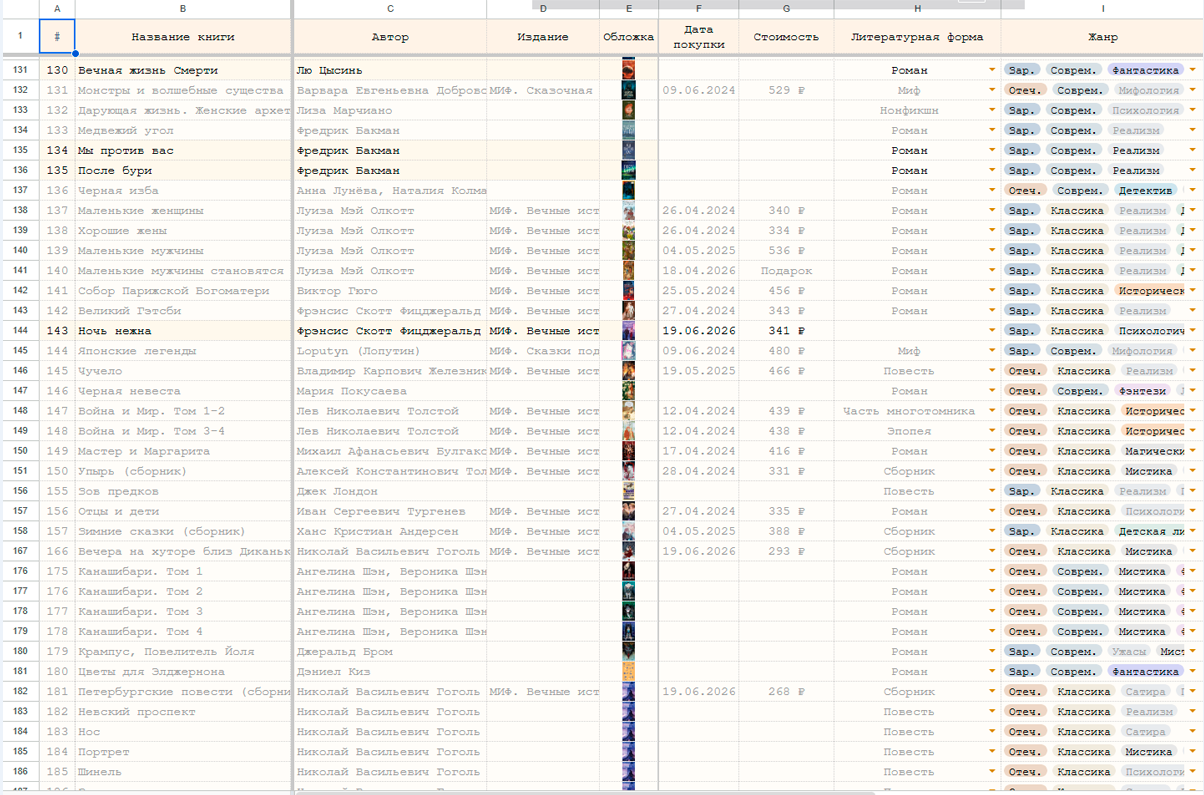1204x795 pixels.
Task: Click the cover thumbnail for Цветы для Элджернона
Action: (629, 671)
